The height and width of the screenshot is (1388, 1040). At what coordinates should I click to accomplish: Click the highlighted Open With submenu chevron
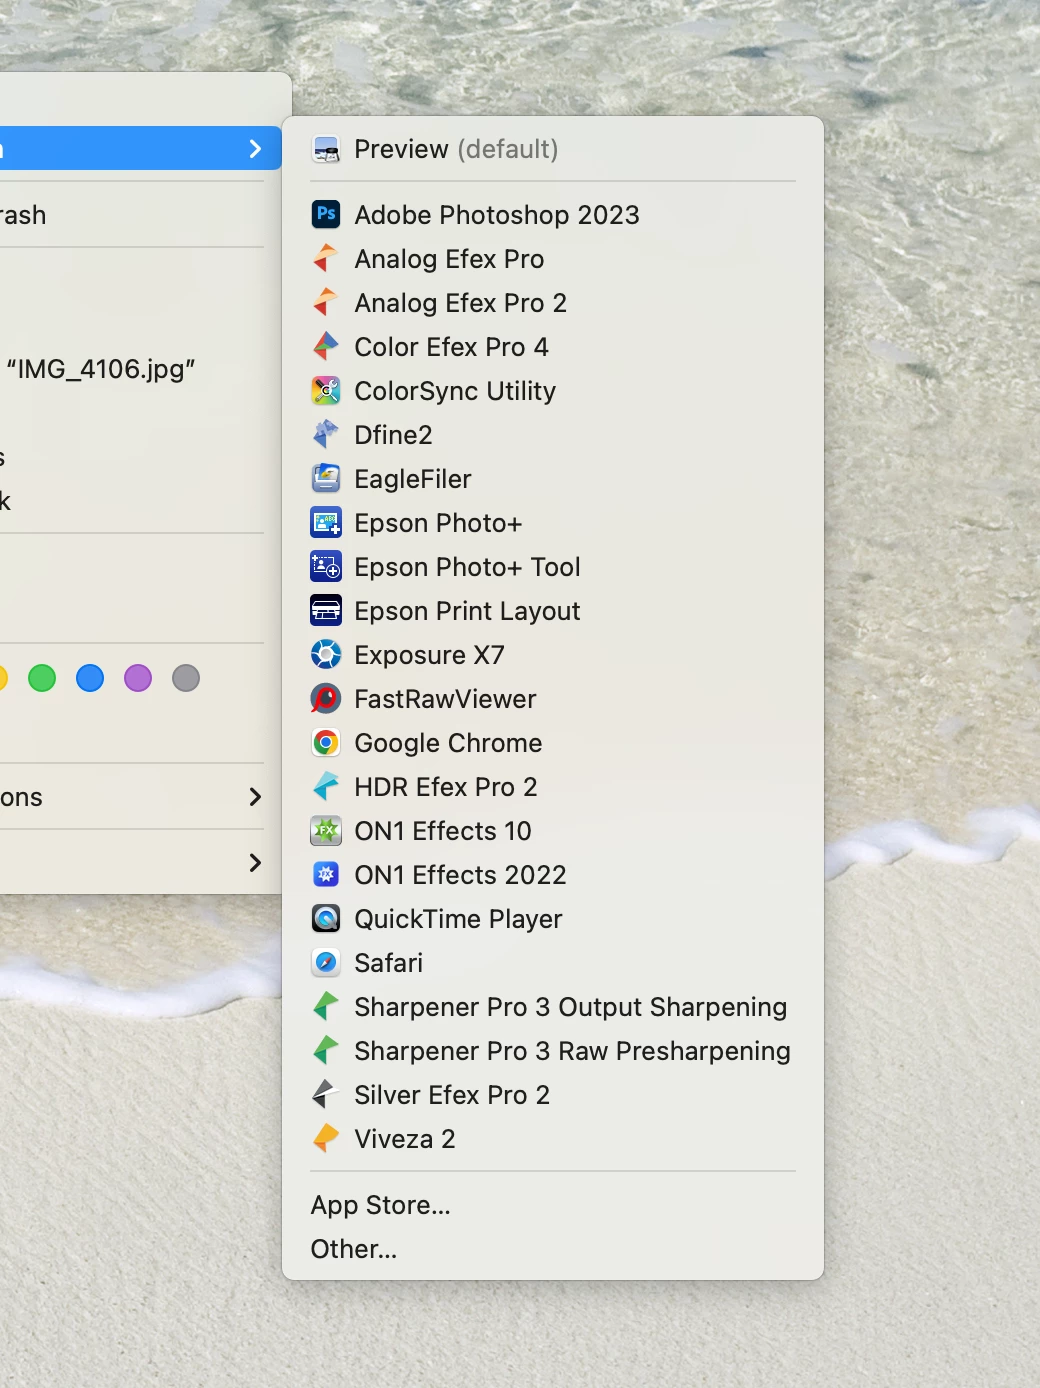[255, 149]
